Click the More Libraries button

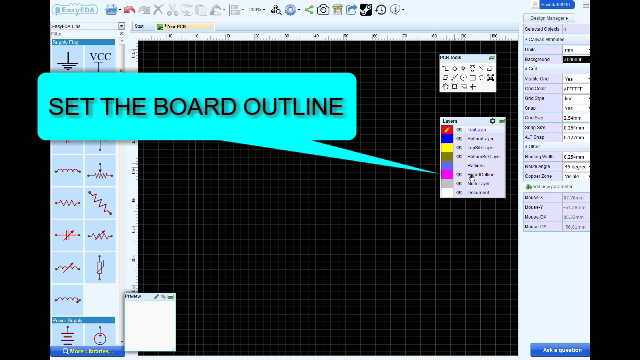point(87,351)
